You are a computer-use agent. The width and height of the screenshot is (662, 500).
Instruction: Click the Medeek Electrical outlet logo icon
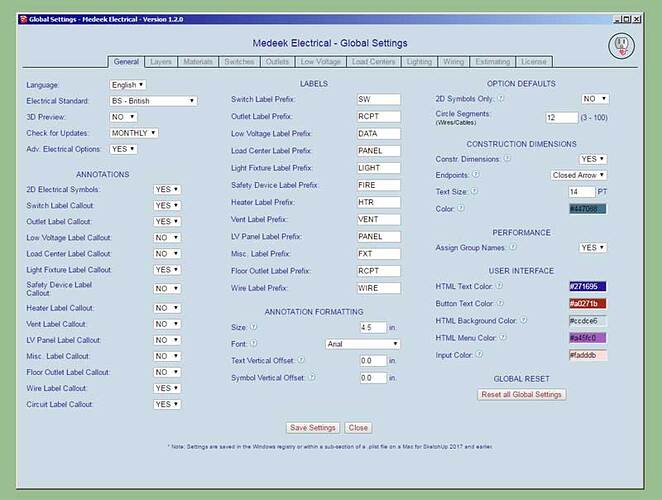click(621, 46)
